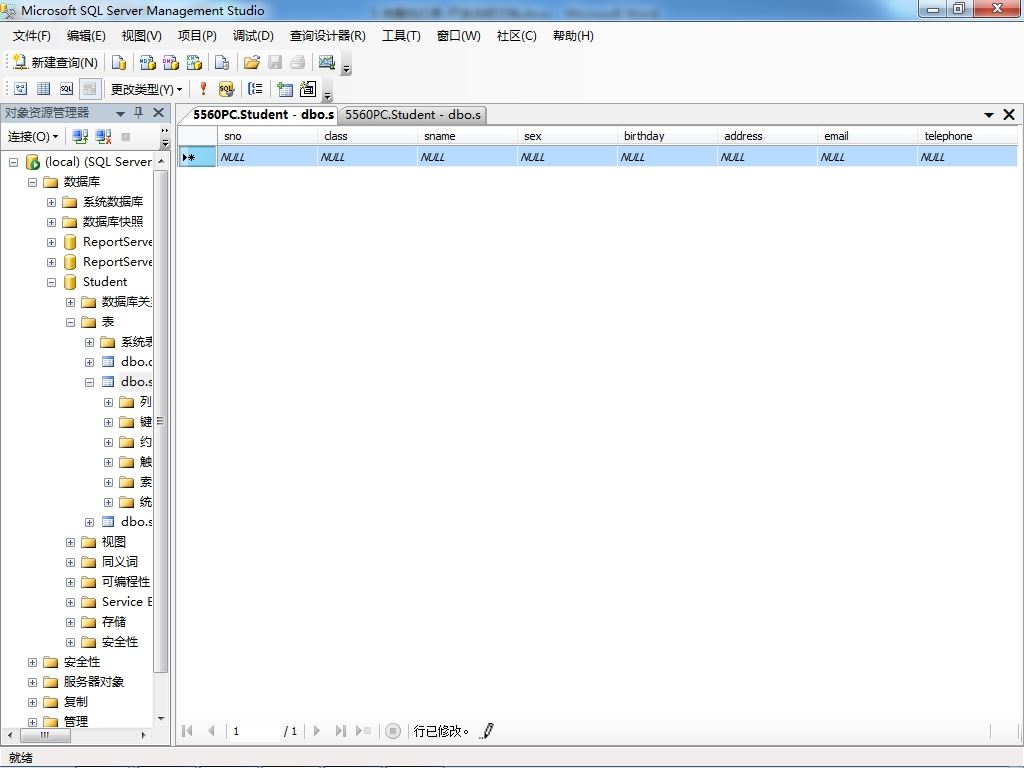Toggle the Show SQL Pane icon
The height and width of the screenshot is (768, 1024).
pyautogui.click(x=67, y=88)
